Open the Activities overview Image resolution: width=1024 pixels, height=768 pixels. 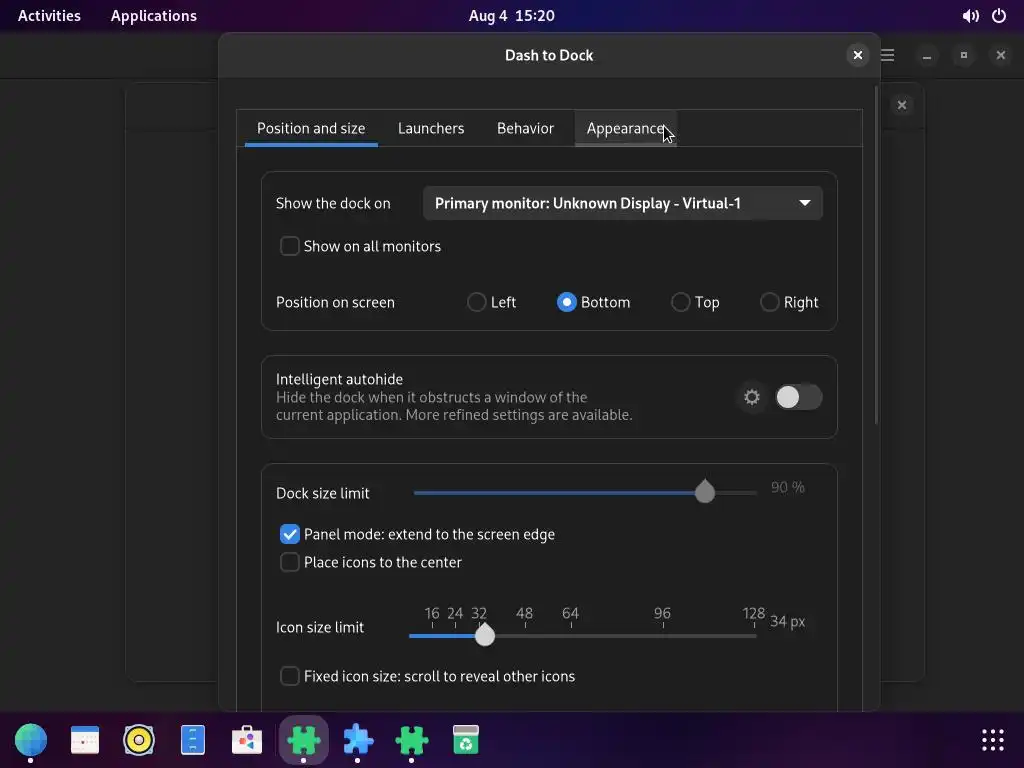click(x=49, y=16)
